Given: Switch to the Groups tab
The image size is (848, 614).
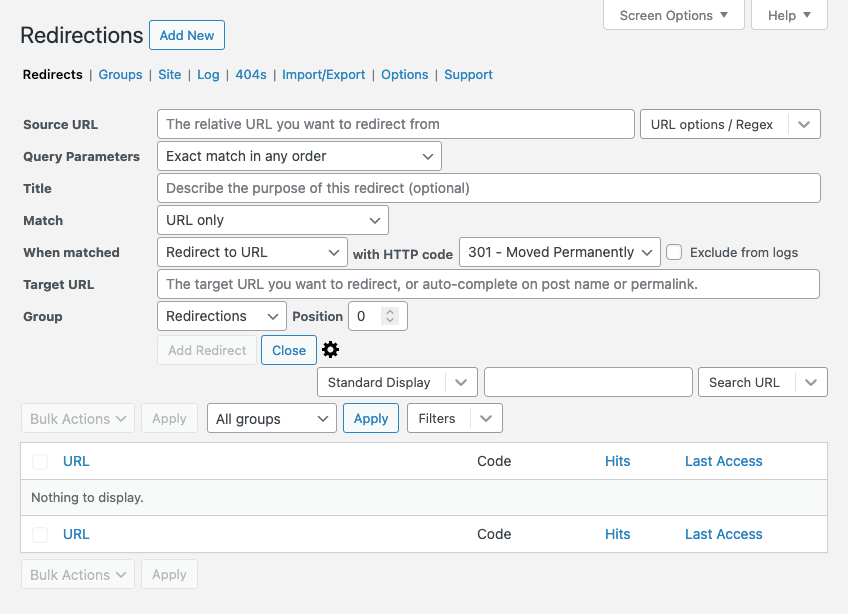Looking at the screenshot, I should tap(120, 74).
